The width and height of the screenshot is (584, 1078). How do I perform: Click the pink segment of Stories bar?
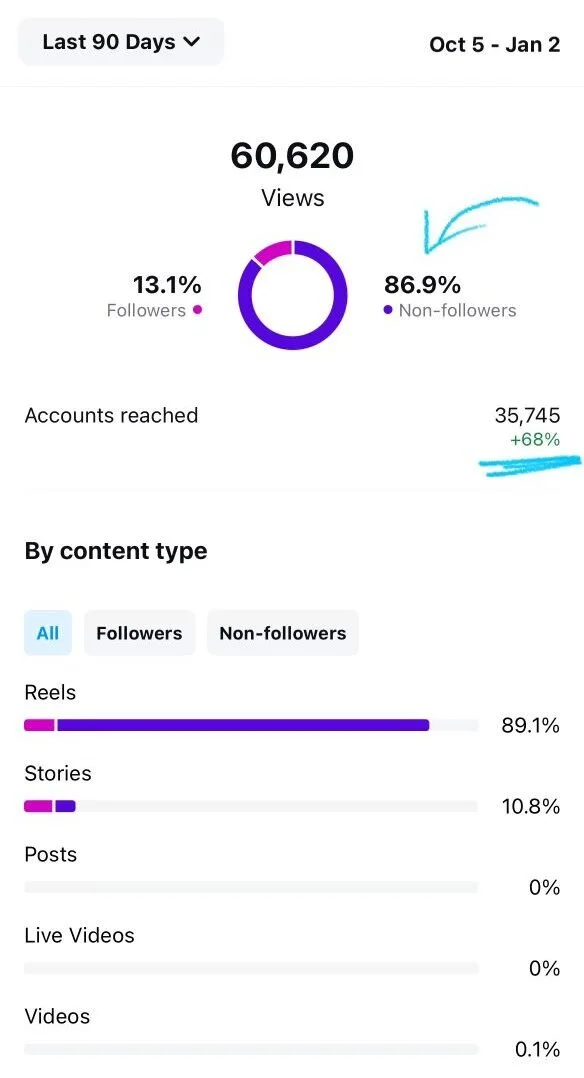(39, 806)
